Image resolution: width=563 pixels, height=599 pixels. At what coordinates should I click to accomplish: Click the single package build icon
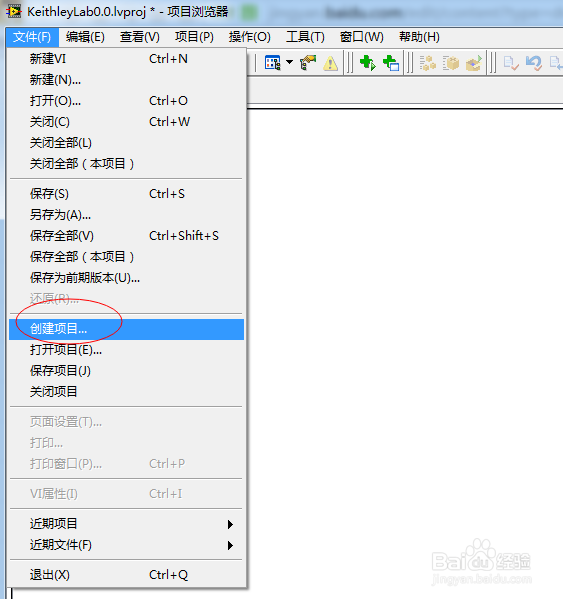pos(451,63)
